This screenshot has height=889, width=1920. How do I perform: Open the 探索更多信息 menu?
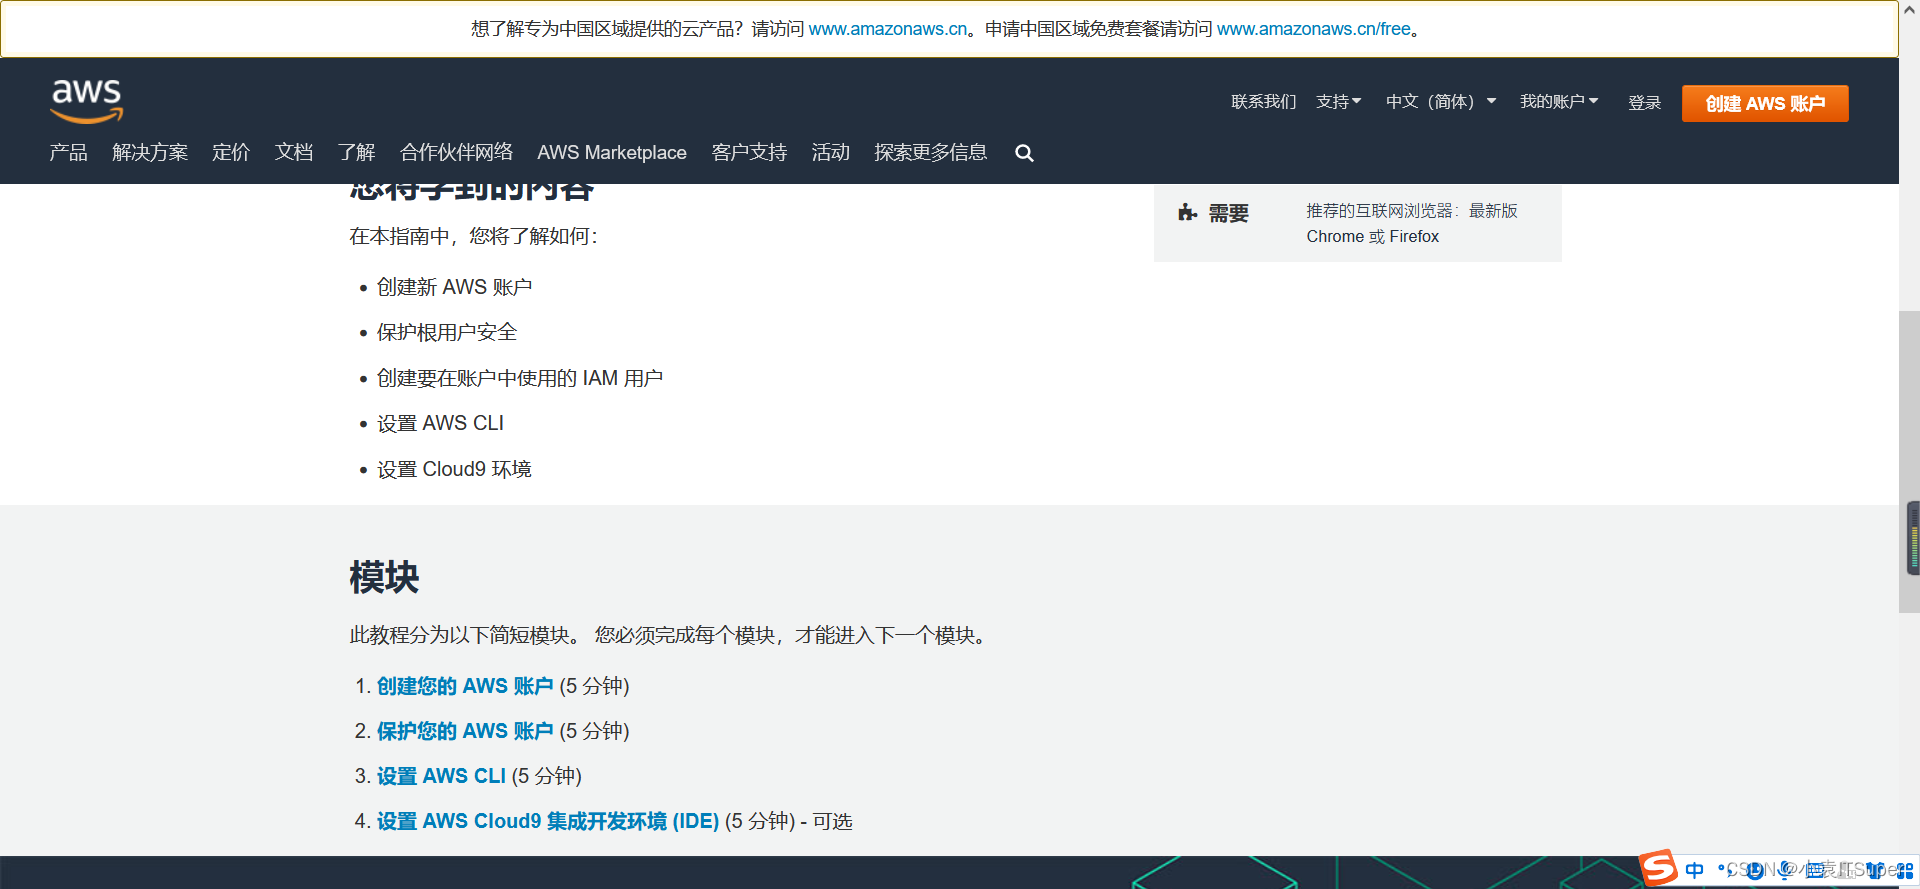[x=930, y=152]
